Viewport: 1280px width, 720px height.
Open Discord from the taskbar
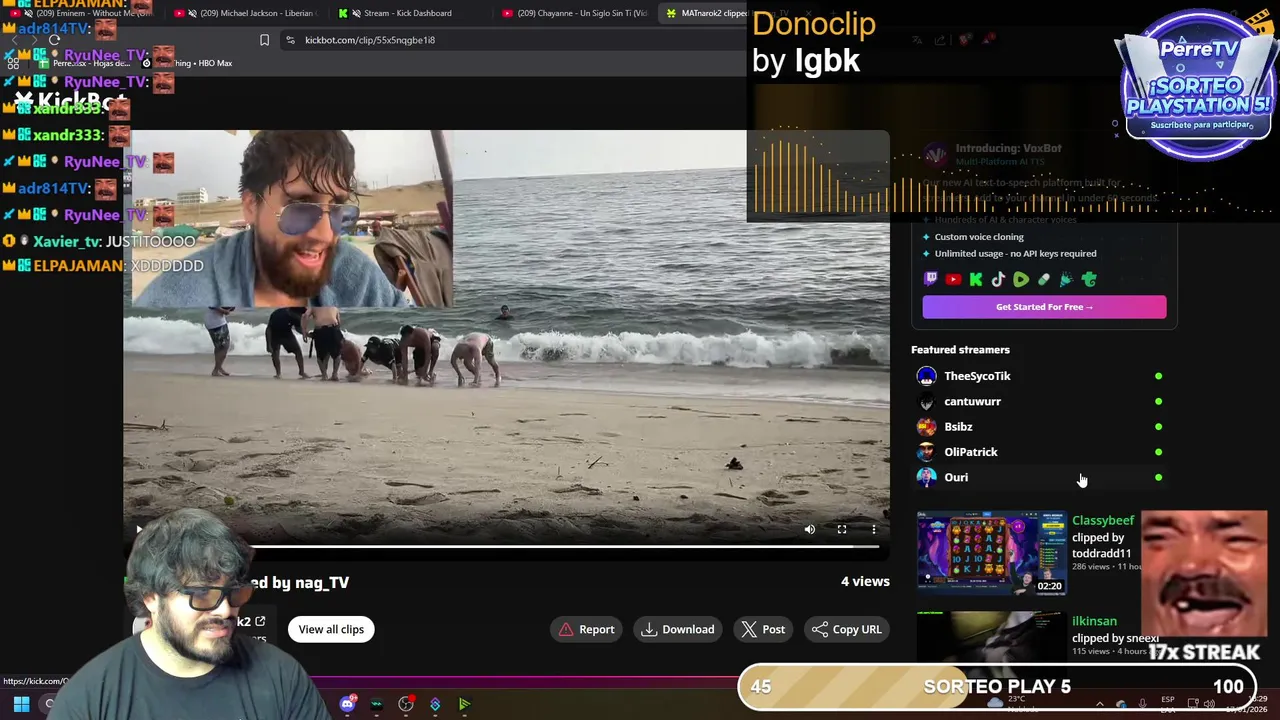pyautogui.click(x=347, y=704)
